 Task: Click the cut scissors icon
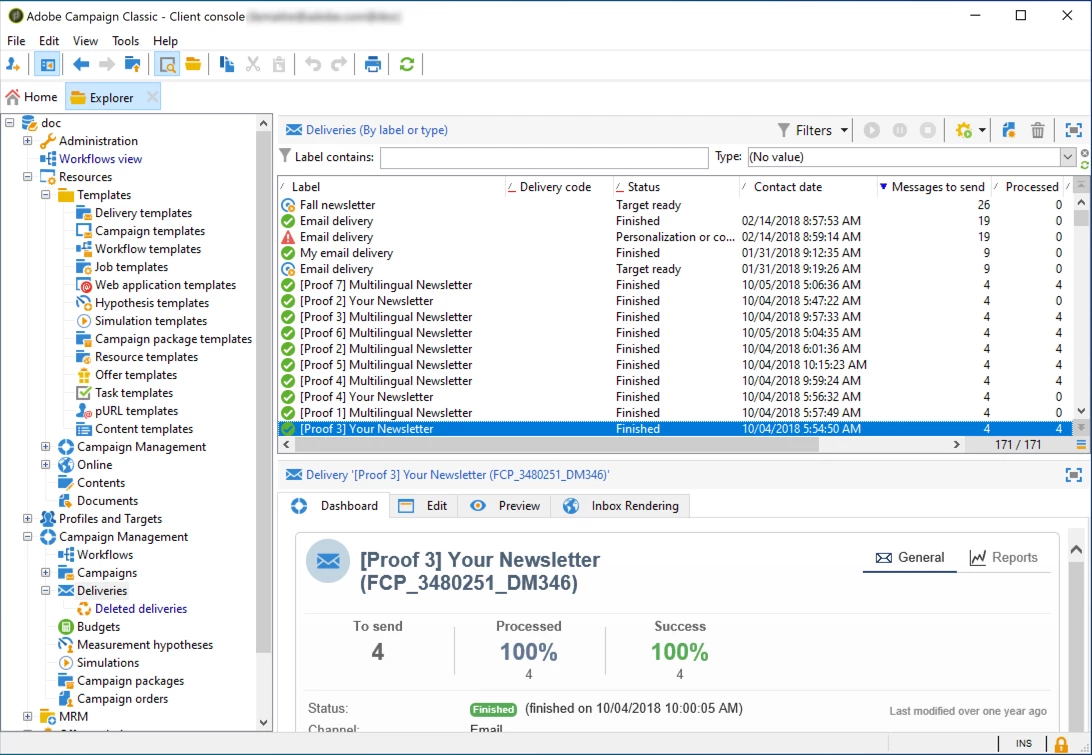tap(253, 65)
